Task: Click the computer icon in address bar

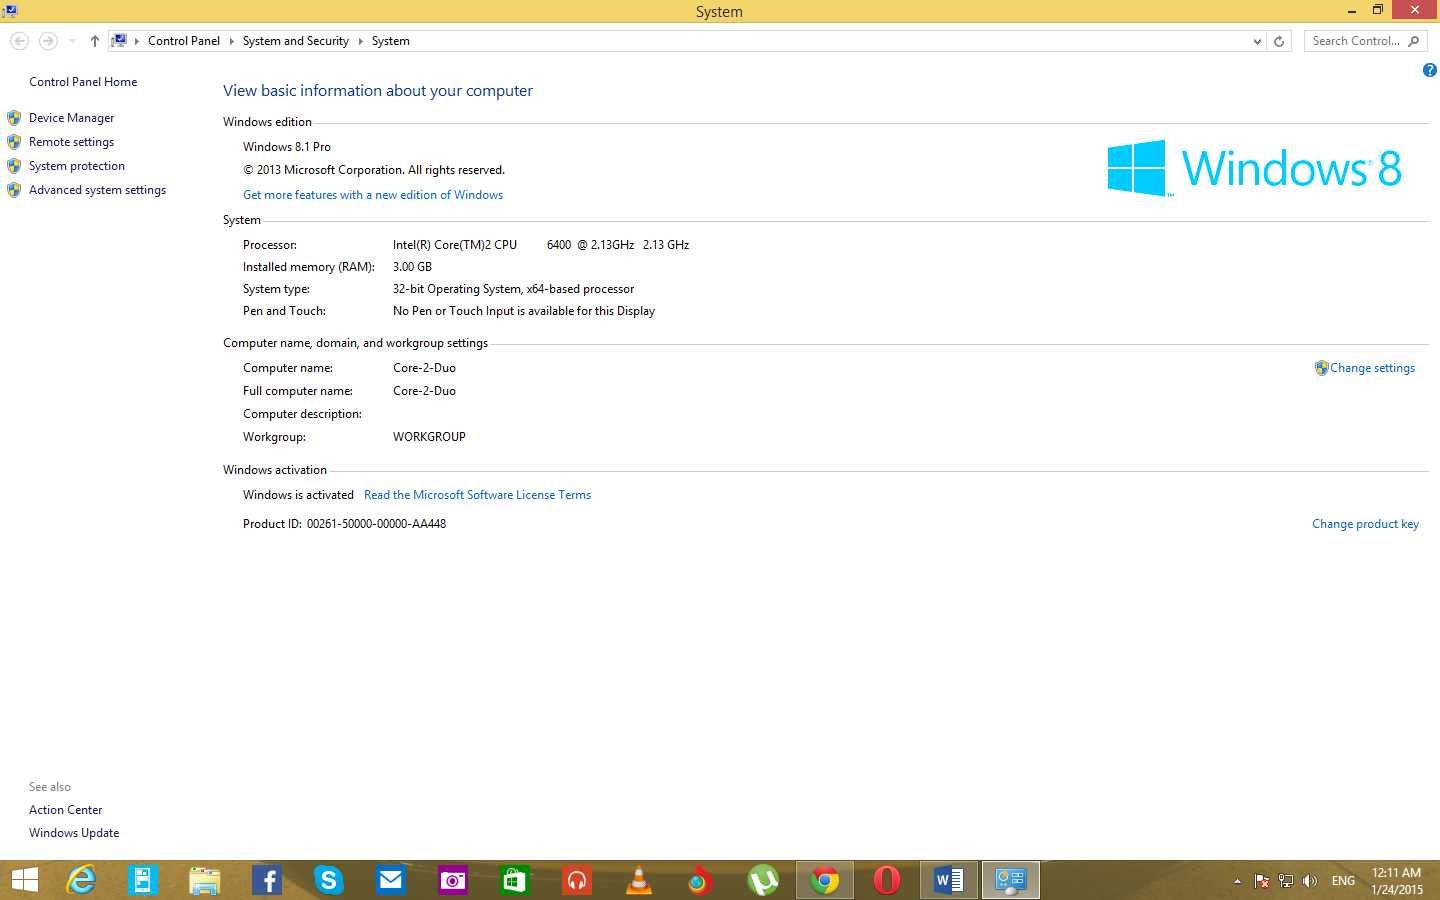Action: 119,41
